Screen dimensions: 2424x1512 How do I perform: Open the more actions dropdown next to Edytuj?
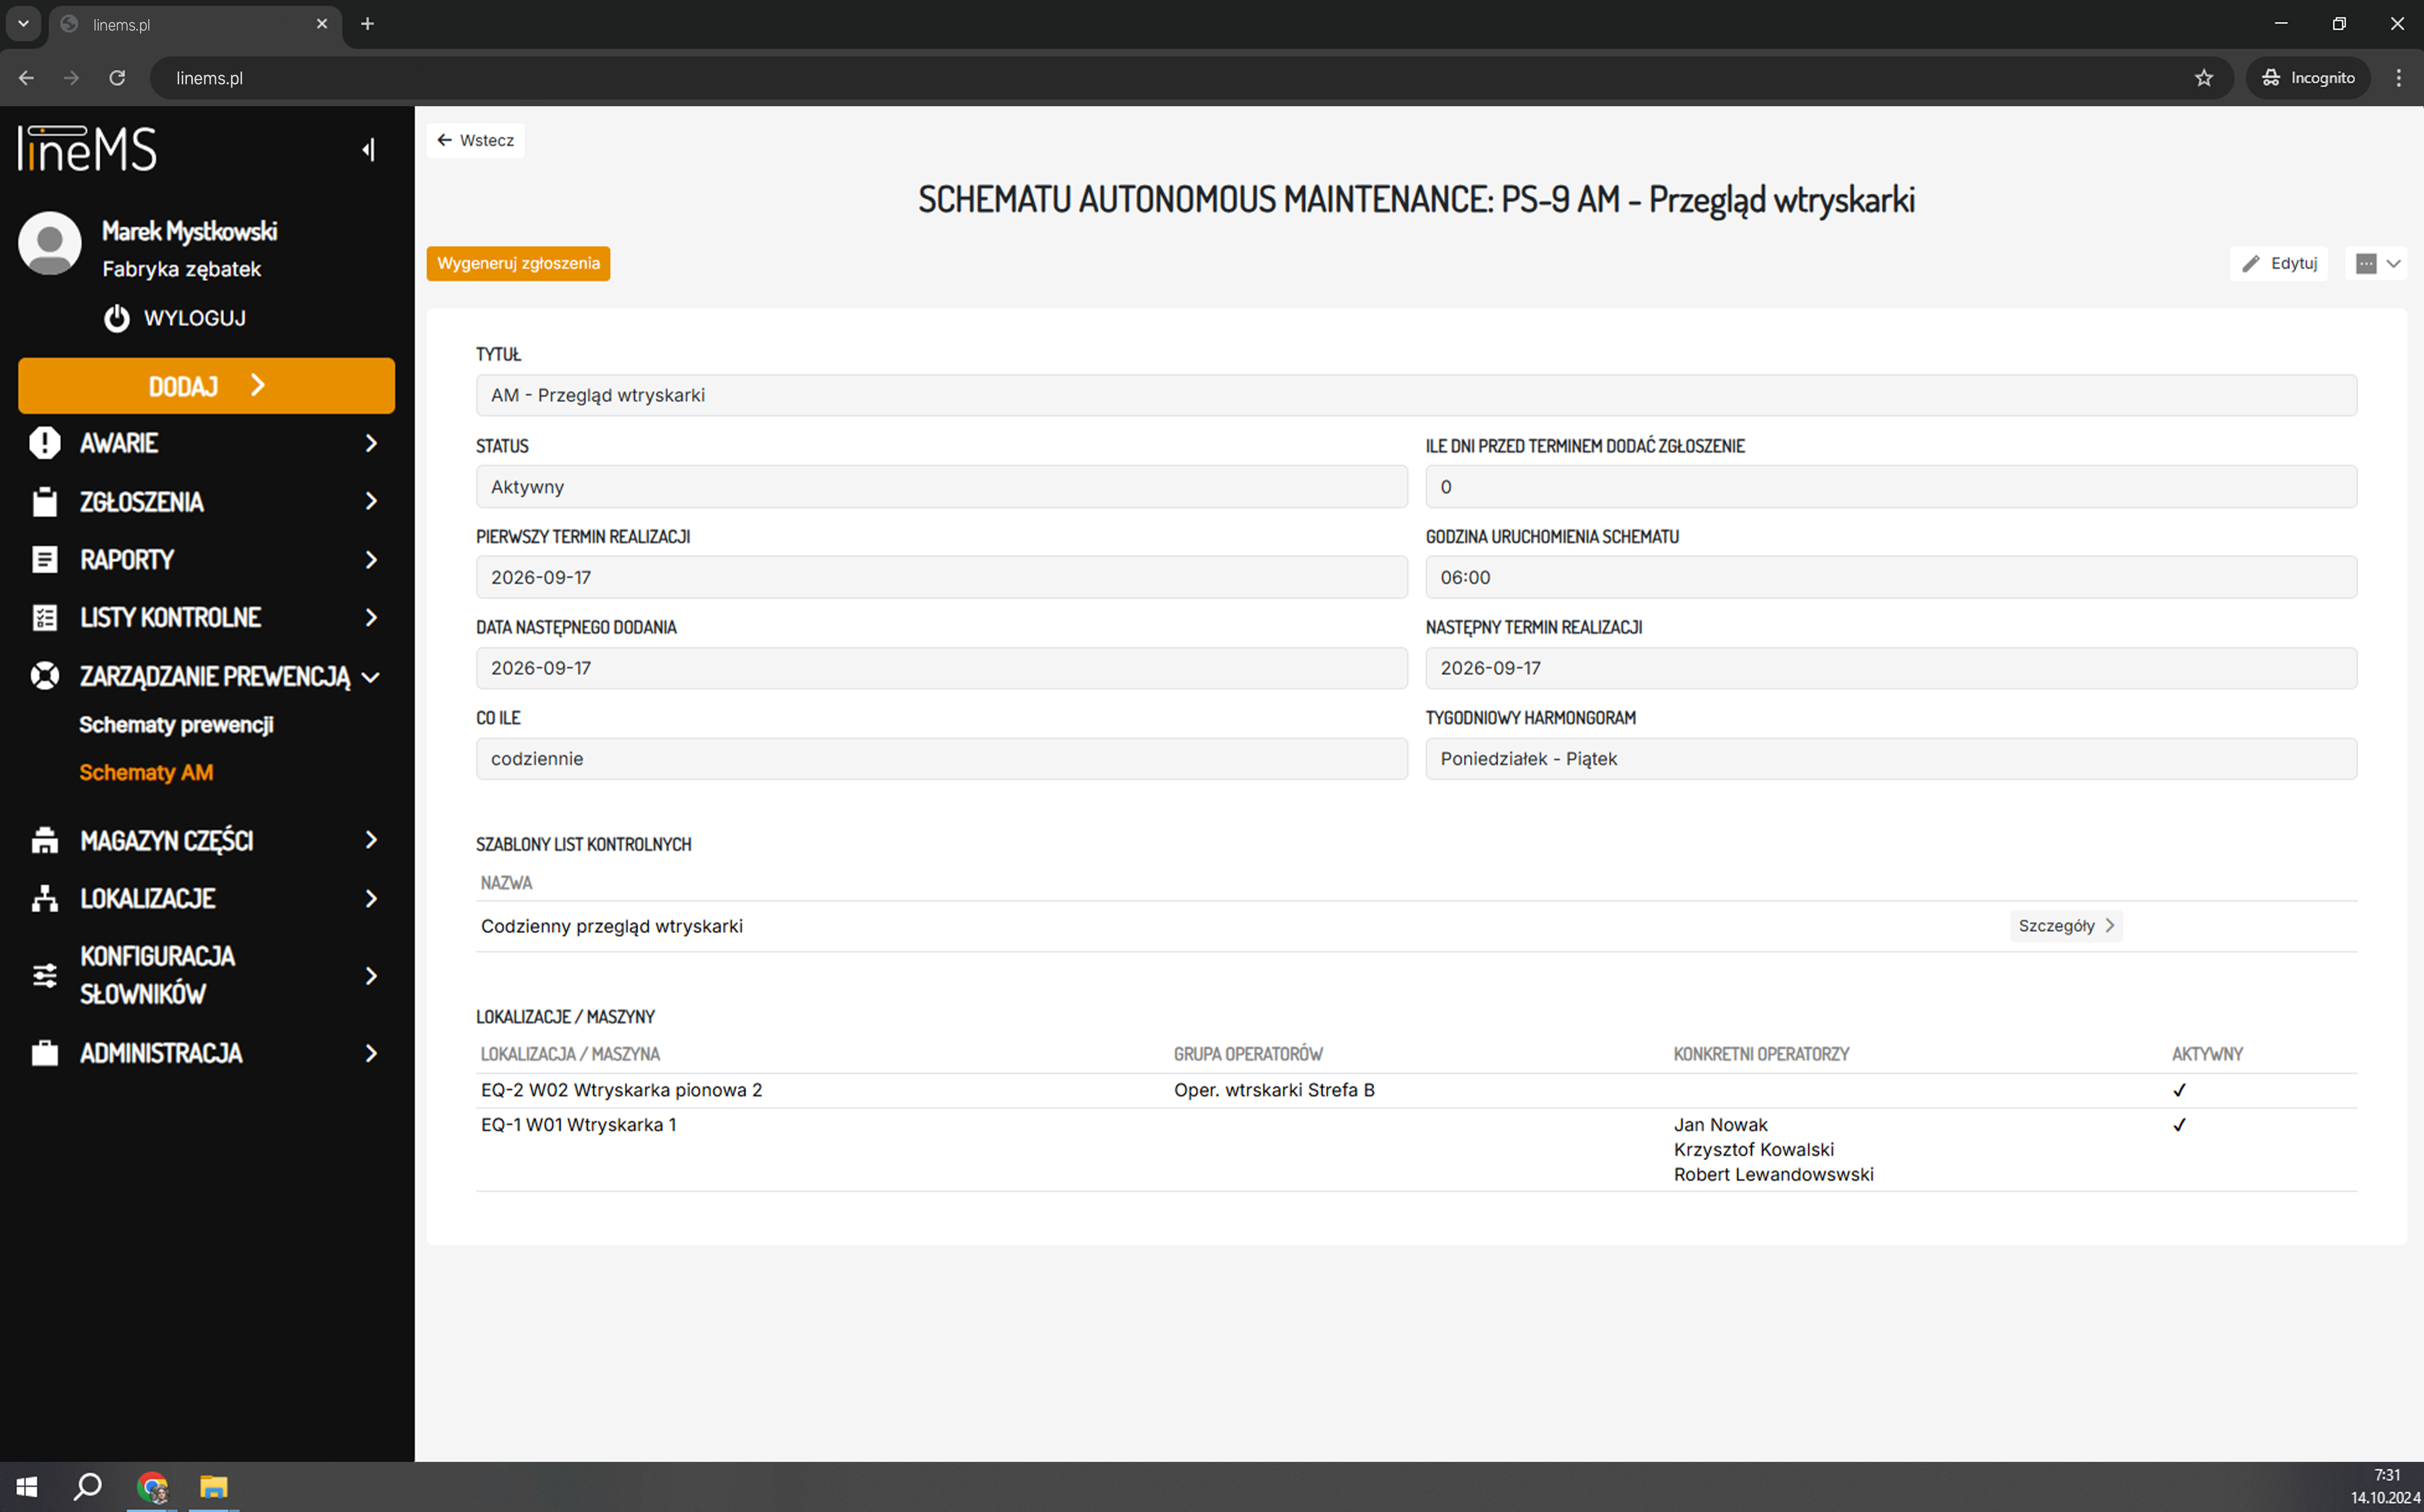pyautogui.click(x=2376, y=264)
